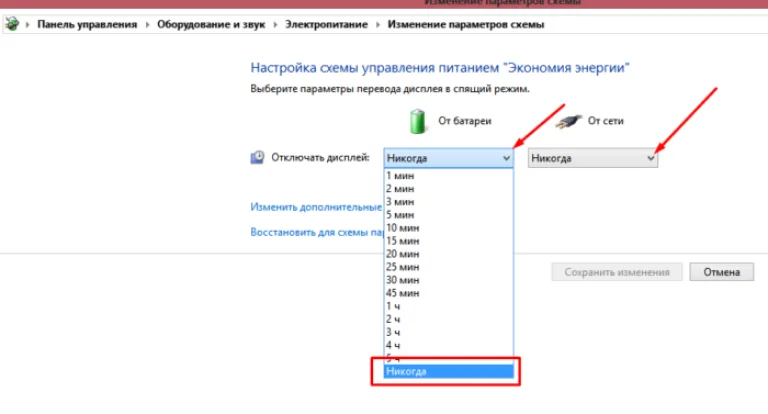Expand arrow after 'Электропитание' breadcrumb
768x414 pixels.
[378, 24]
